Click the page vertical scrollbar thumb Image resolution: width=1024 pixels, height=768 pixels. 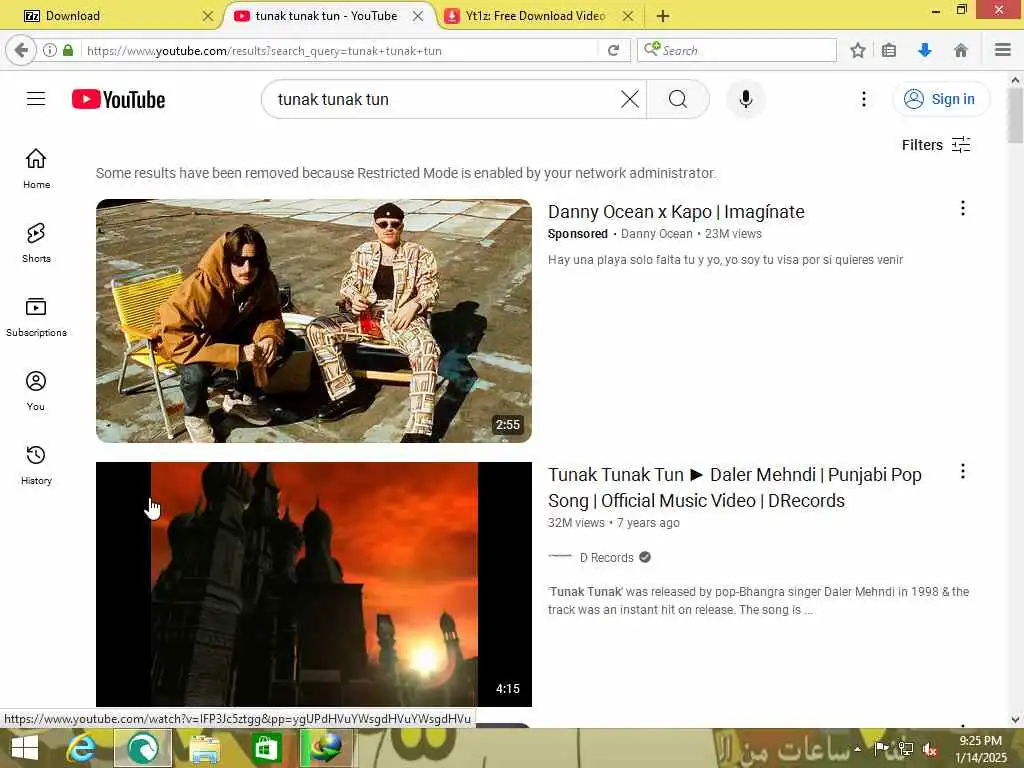(x=1014, y=114)
